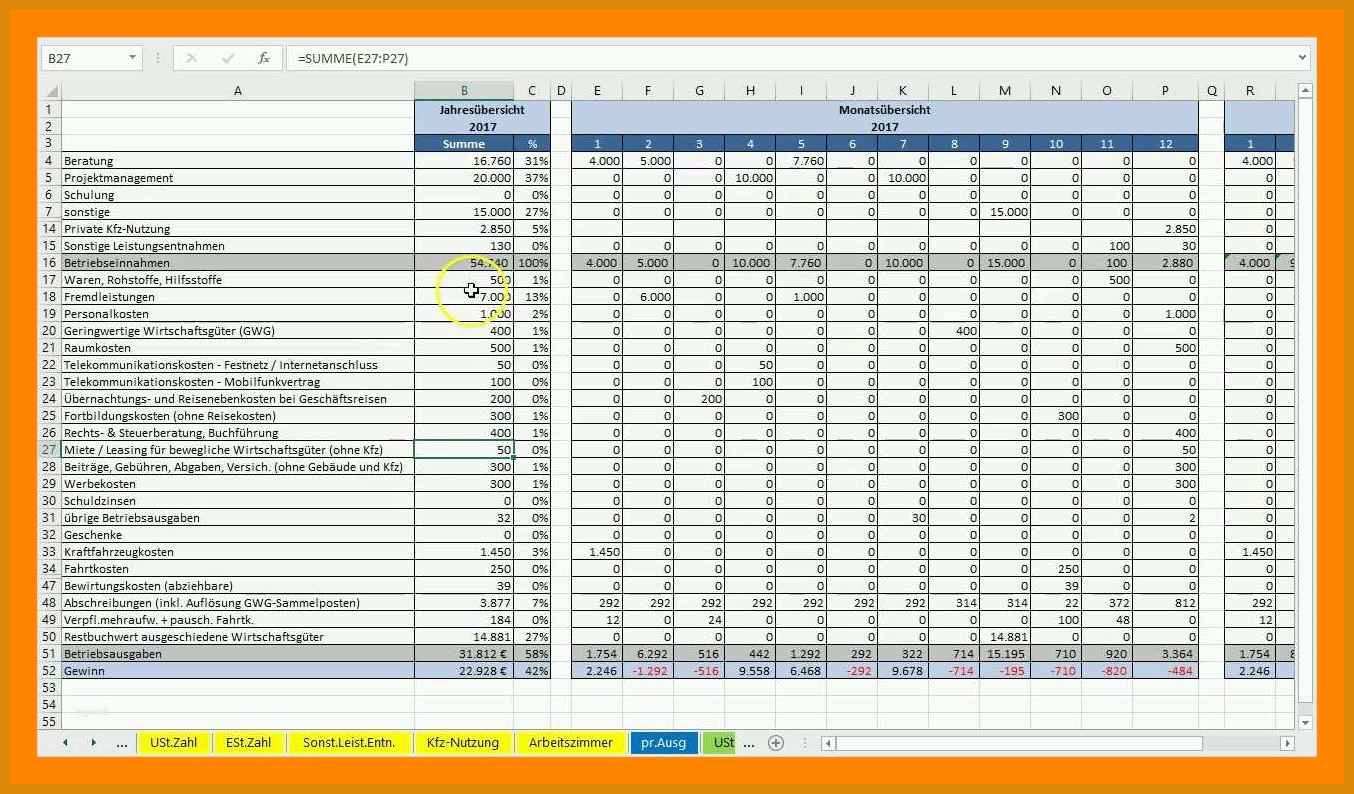
Task: Click horizontal scrollbar left arrow
Action: click(827, 743)
